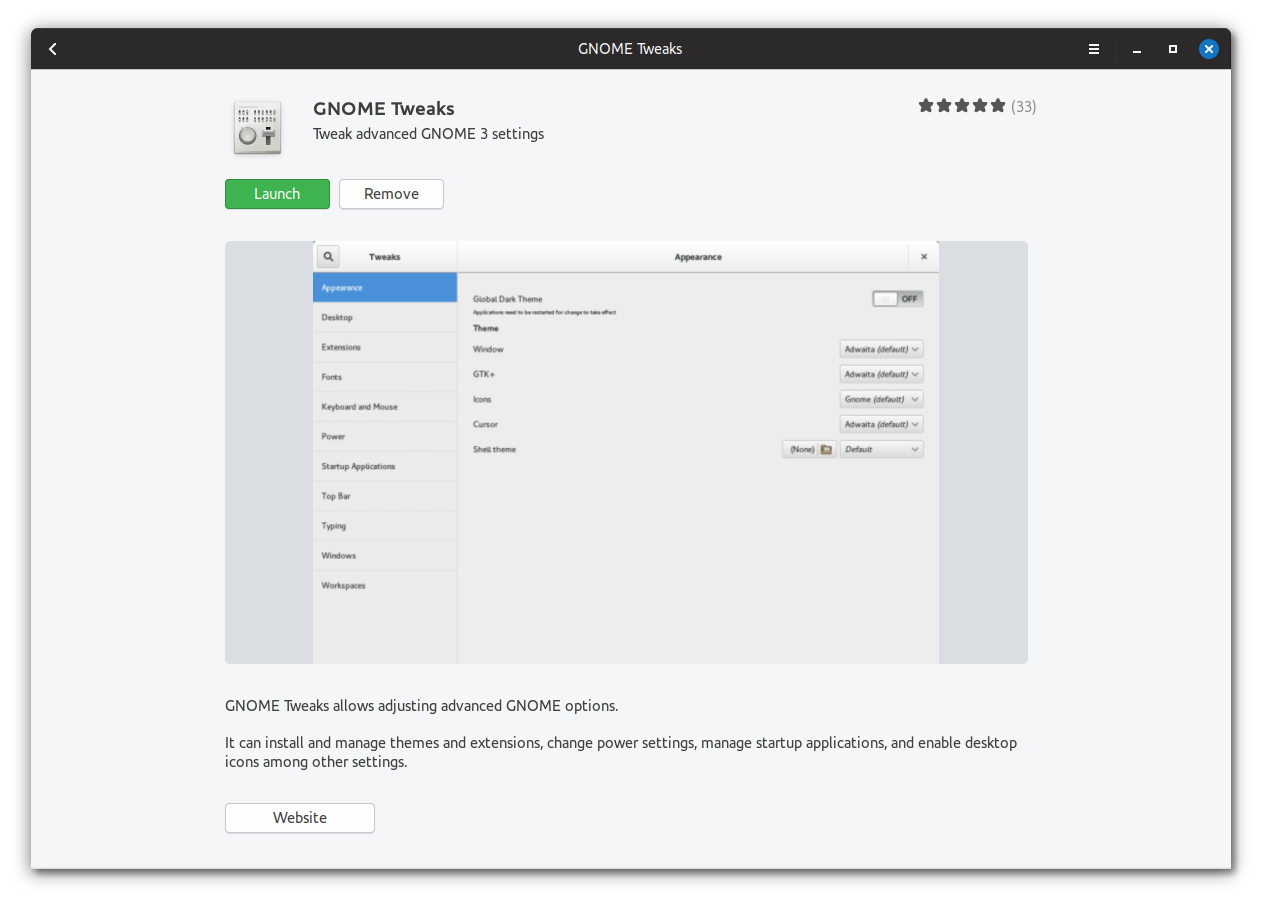Open the hamburger menu in title bar
1266x907 pixels.
(x=1094, y=49)
